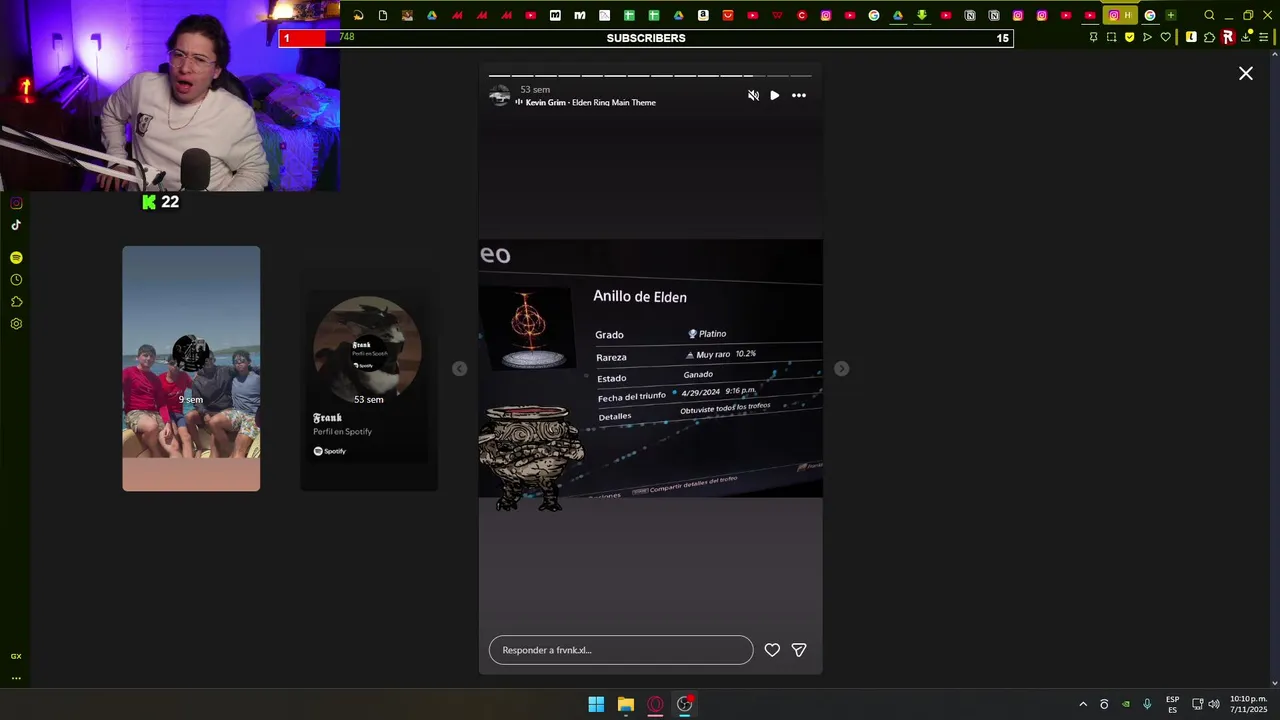Open the yellow extension icon in toolbar
This screenshot has width=1280, height=720.
[1191, 37]
